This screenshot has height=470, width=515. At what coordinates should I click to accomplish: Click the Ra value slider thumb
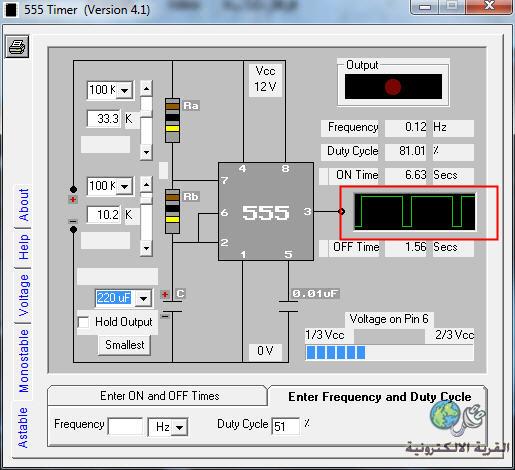[146, 103]
